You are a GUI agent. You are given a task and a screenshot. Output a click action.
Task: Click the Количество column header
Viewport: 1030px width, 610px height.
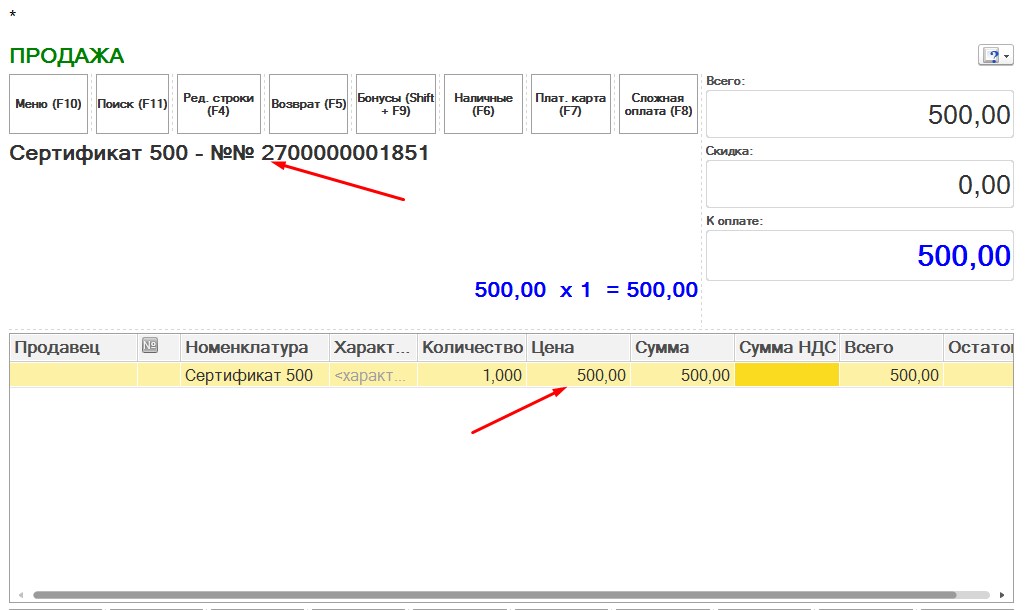click(472, 347)
